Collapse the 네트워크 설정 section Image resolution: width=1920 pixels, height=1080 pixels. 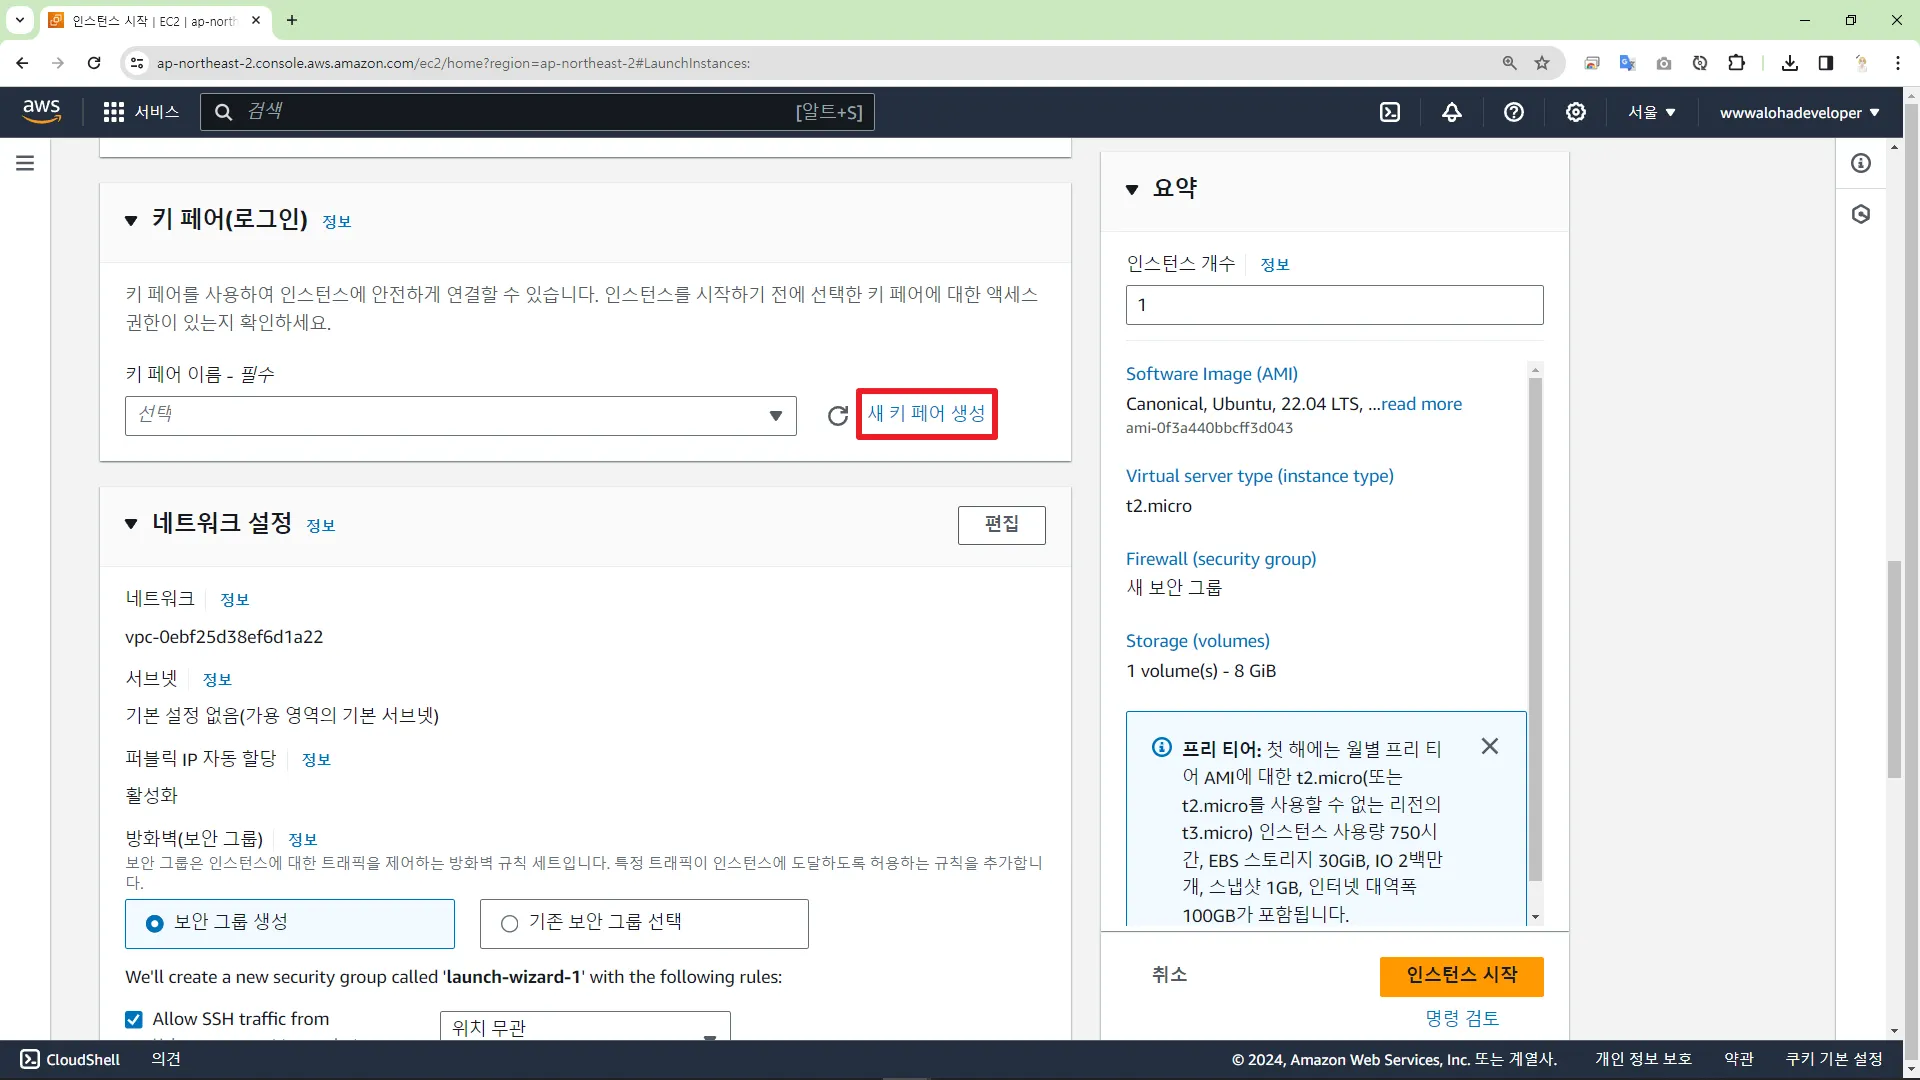point(131,524)
